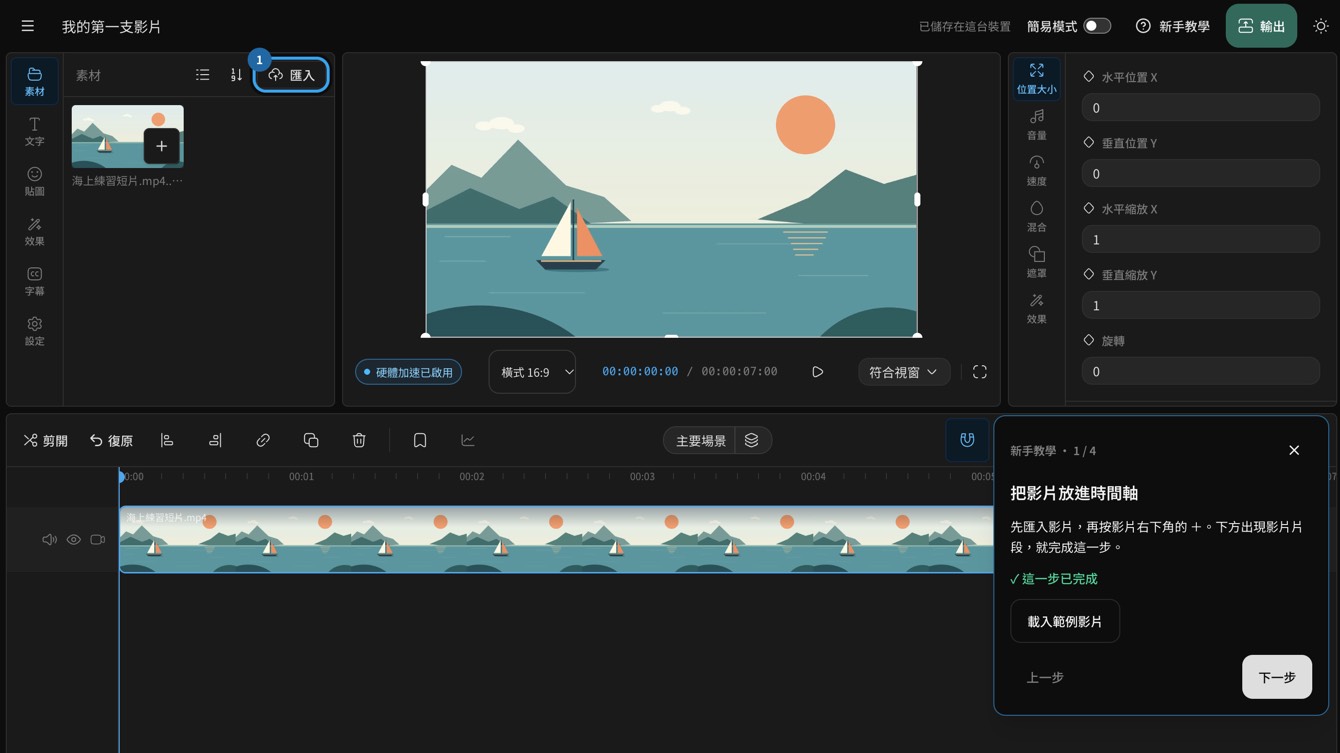Switch to the light theme sun icon
Viewport: 1340px width, 753px height.
1320,26
